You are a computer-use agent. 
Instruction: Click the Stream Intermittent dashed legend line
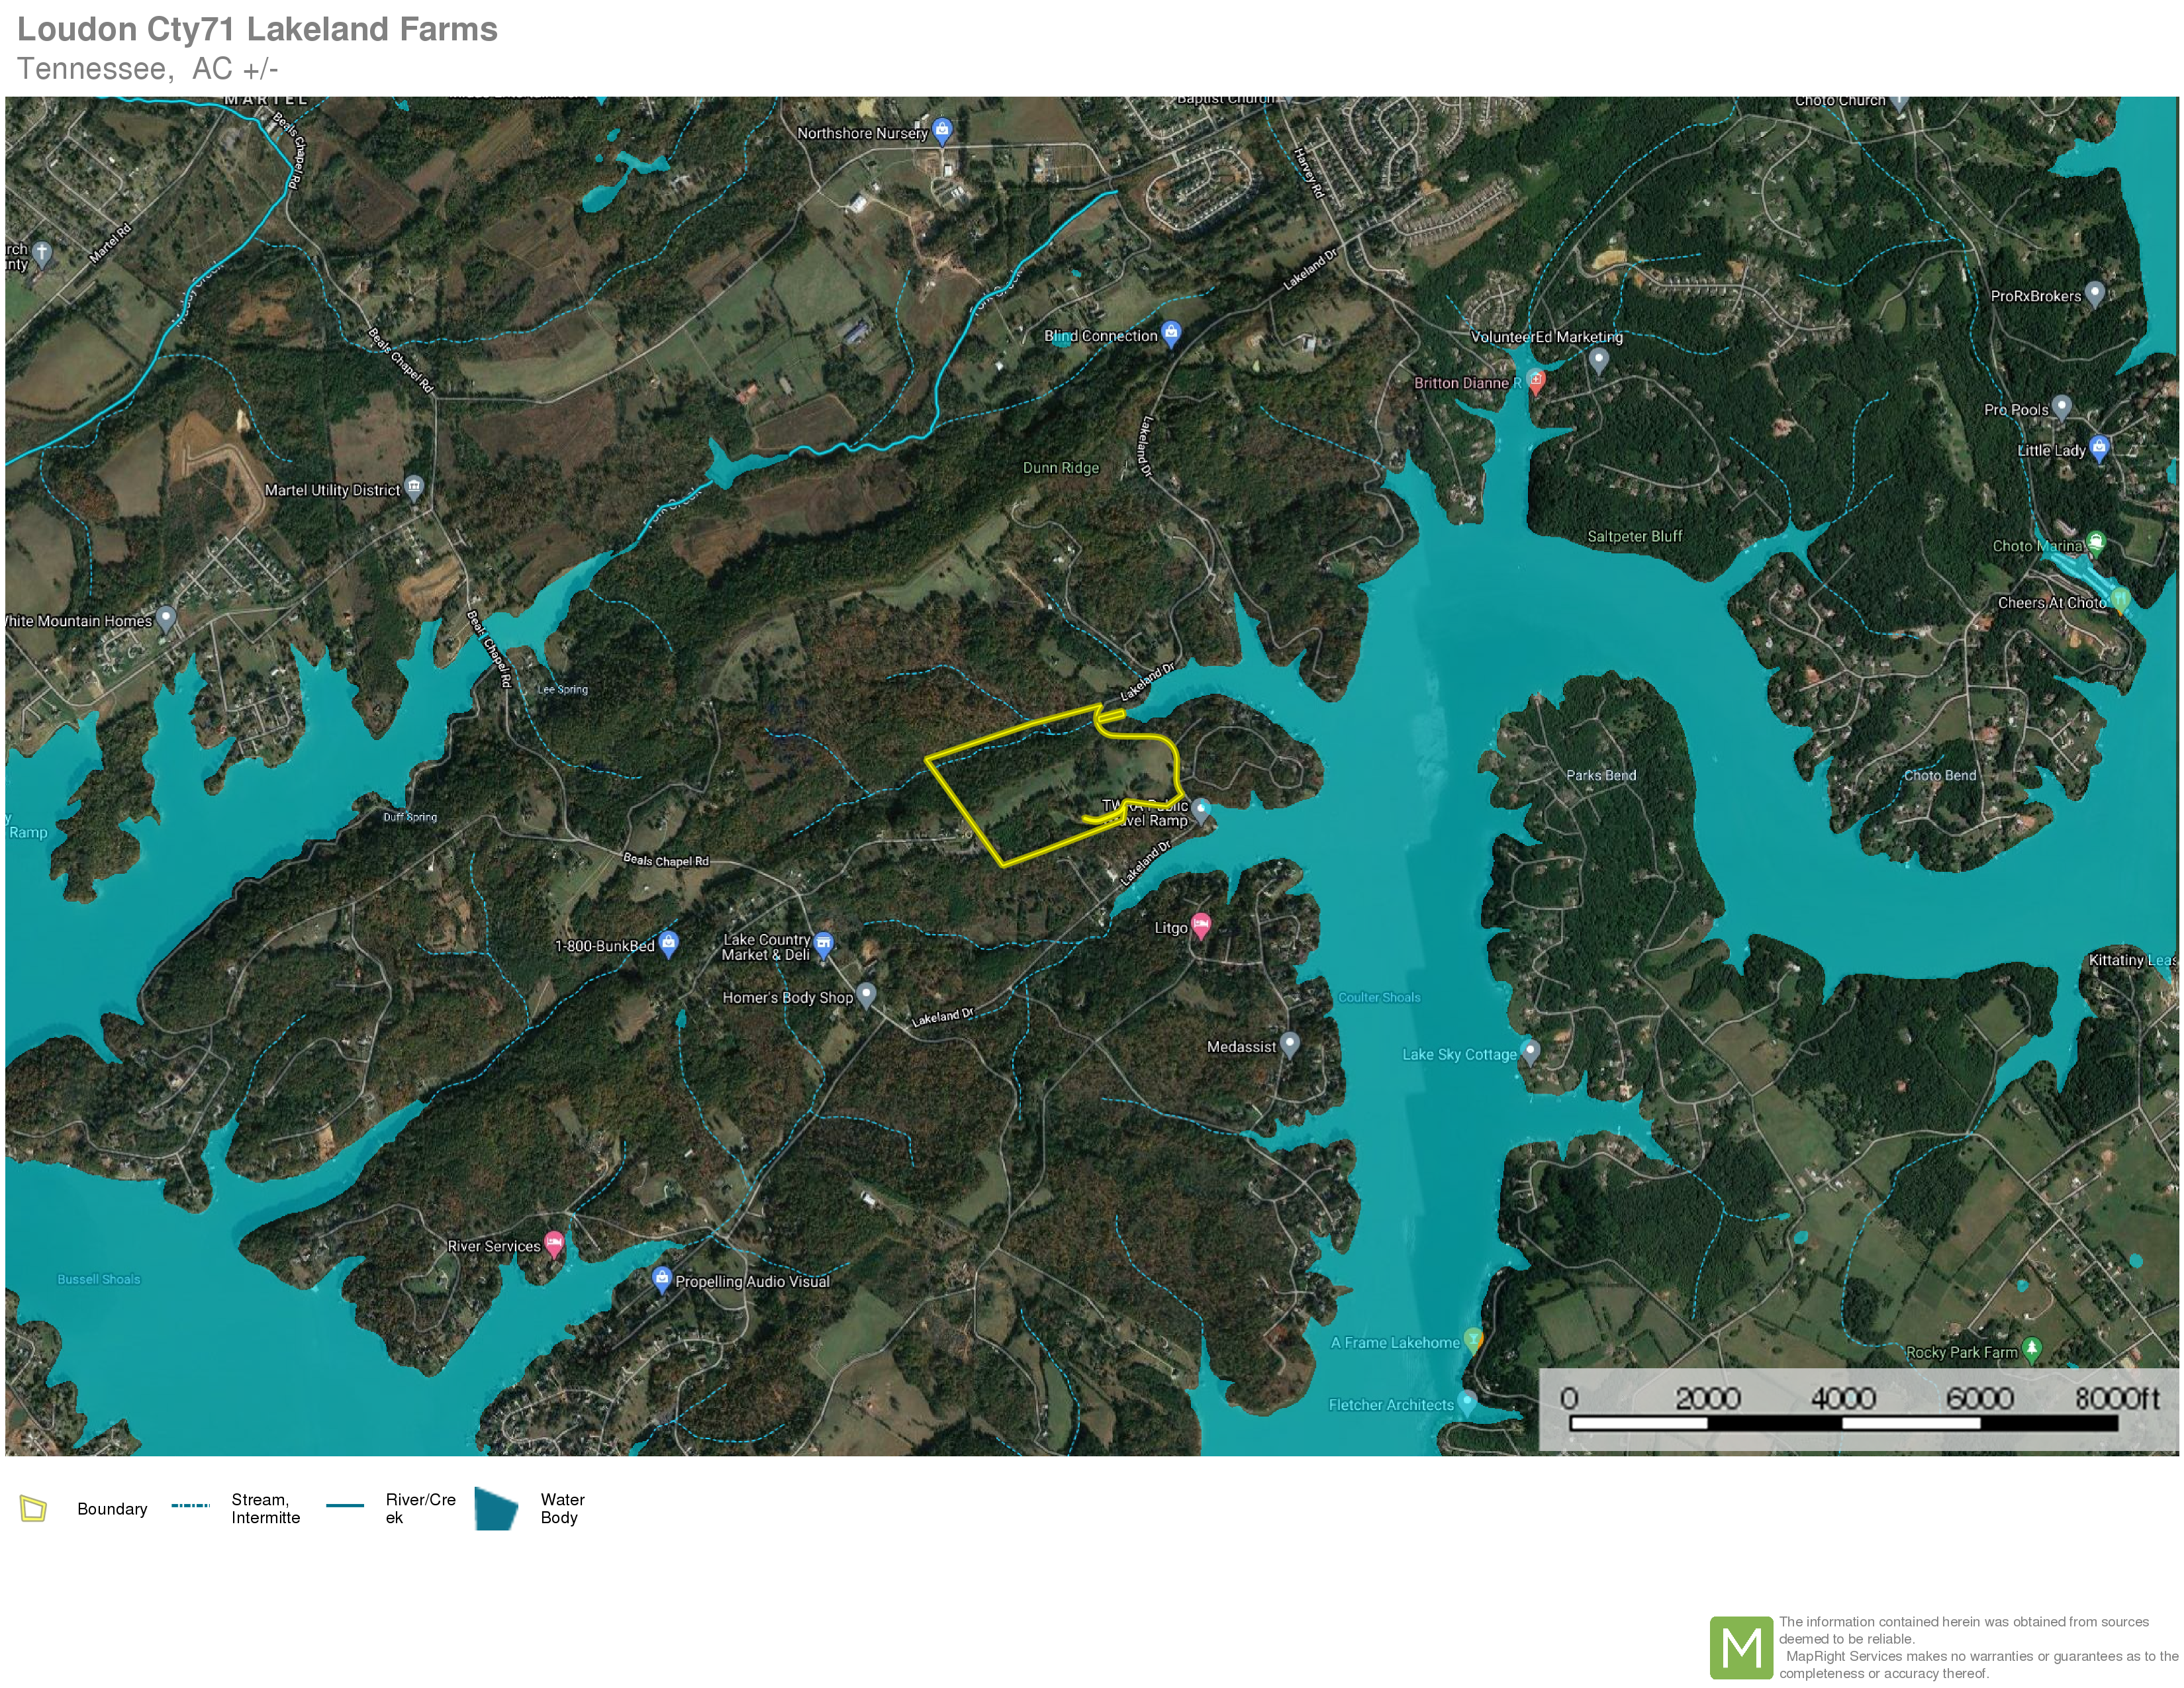point(190,1505)
